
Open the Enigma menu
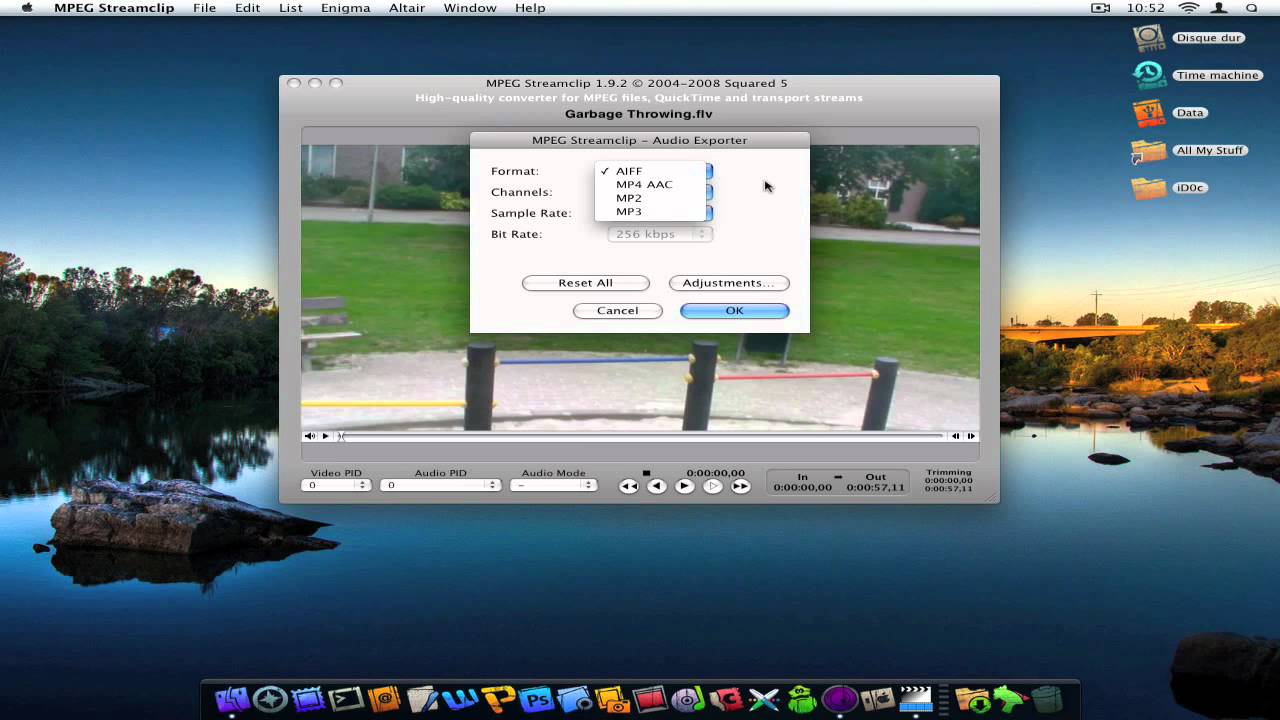click(x=346, y=8)
